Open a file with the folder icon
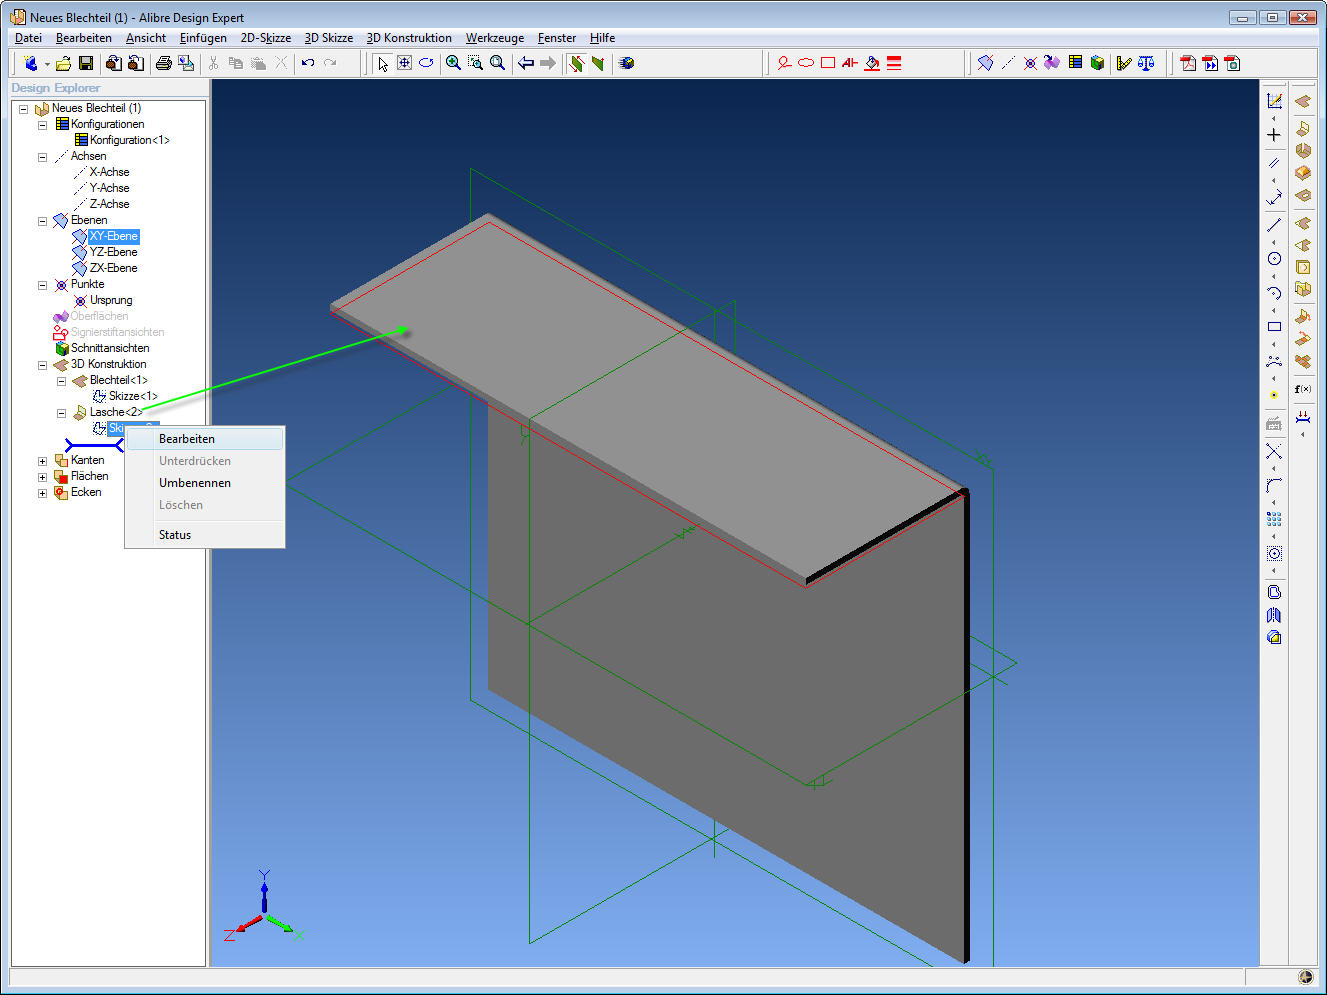 pyautogui.click(x=63, y=63)
